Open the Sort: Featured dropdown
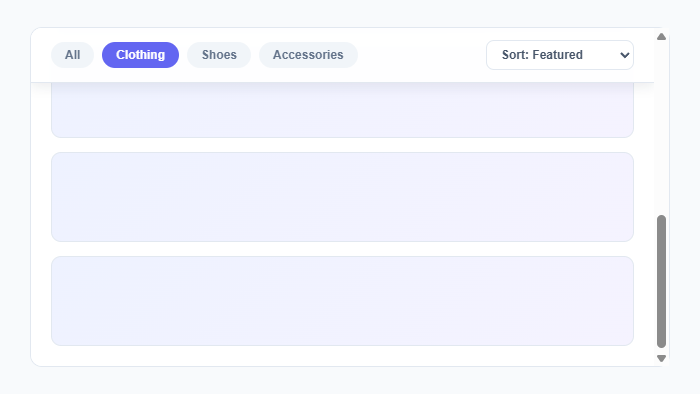This screenshot has width=700, height=394. (x=560, y=55)
